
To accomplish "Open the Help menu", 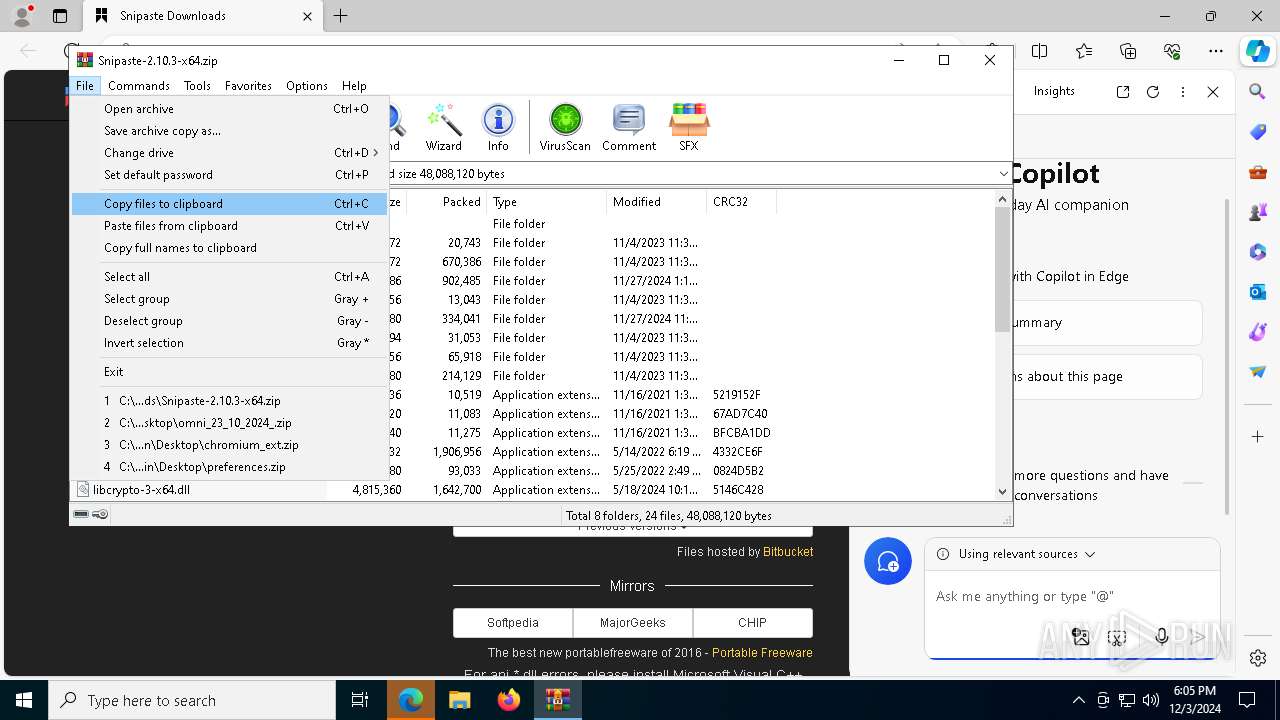I will 354,86.
